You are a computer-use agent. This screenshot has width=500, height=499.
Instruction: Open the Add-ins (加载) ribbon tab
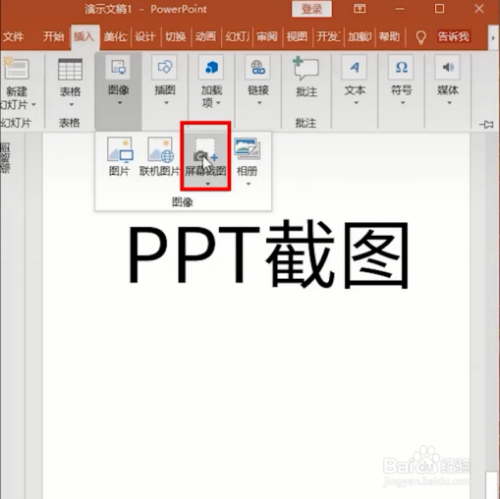(359, 36)
